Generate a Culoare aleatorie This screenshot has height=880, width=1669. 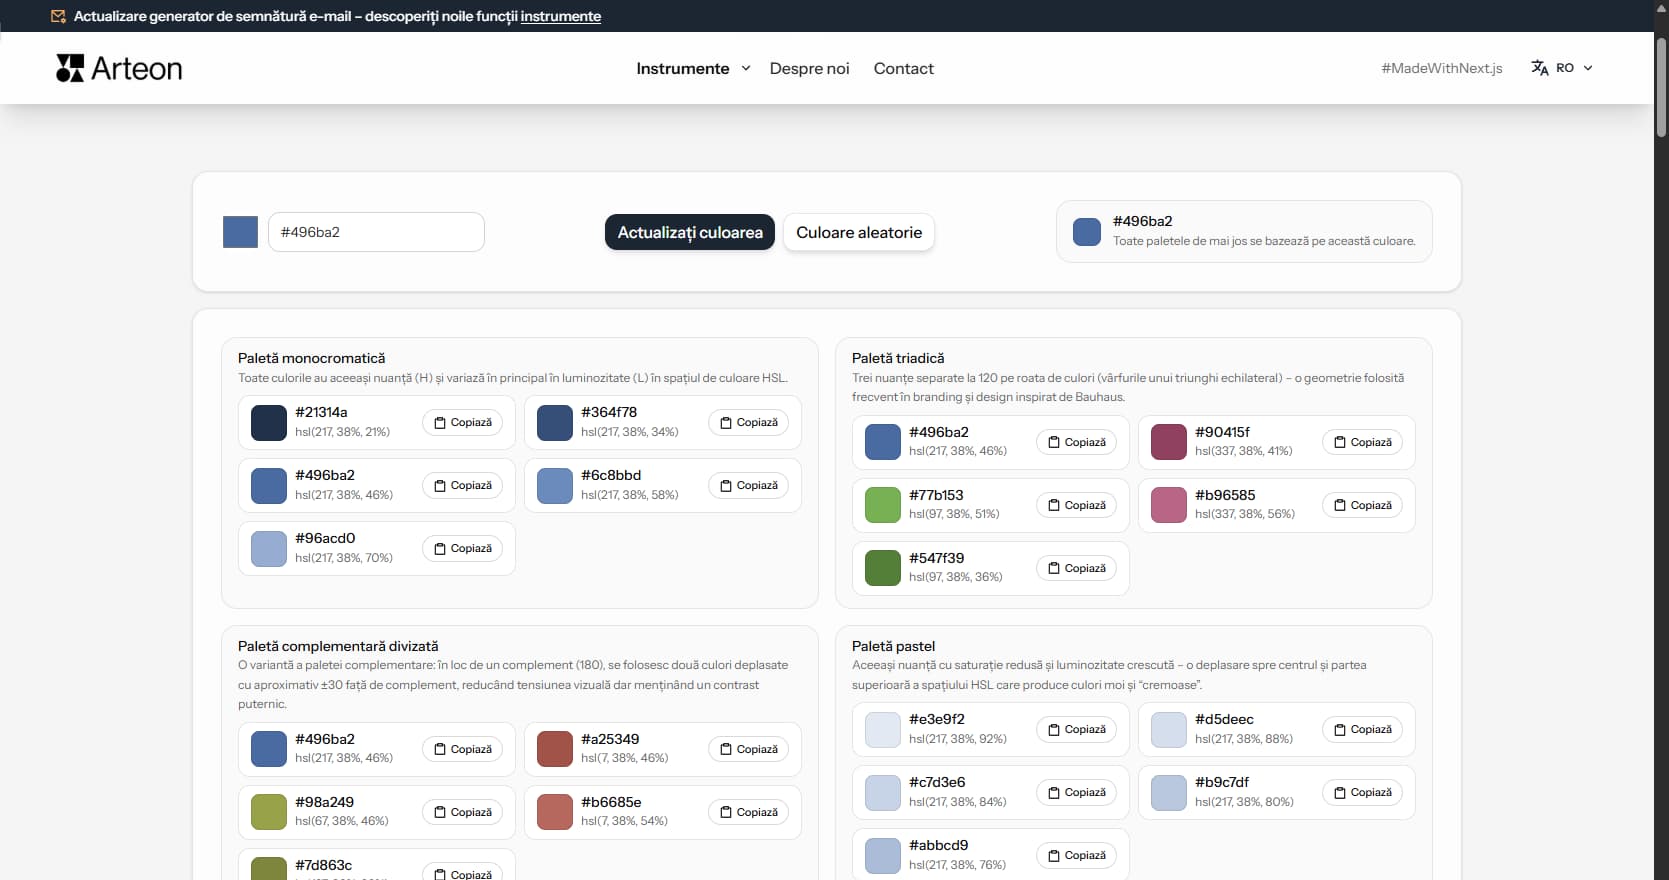[x=858, y=232]
